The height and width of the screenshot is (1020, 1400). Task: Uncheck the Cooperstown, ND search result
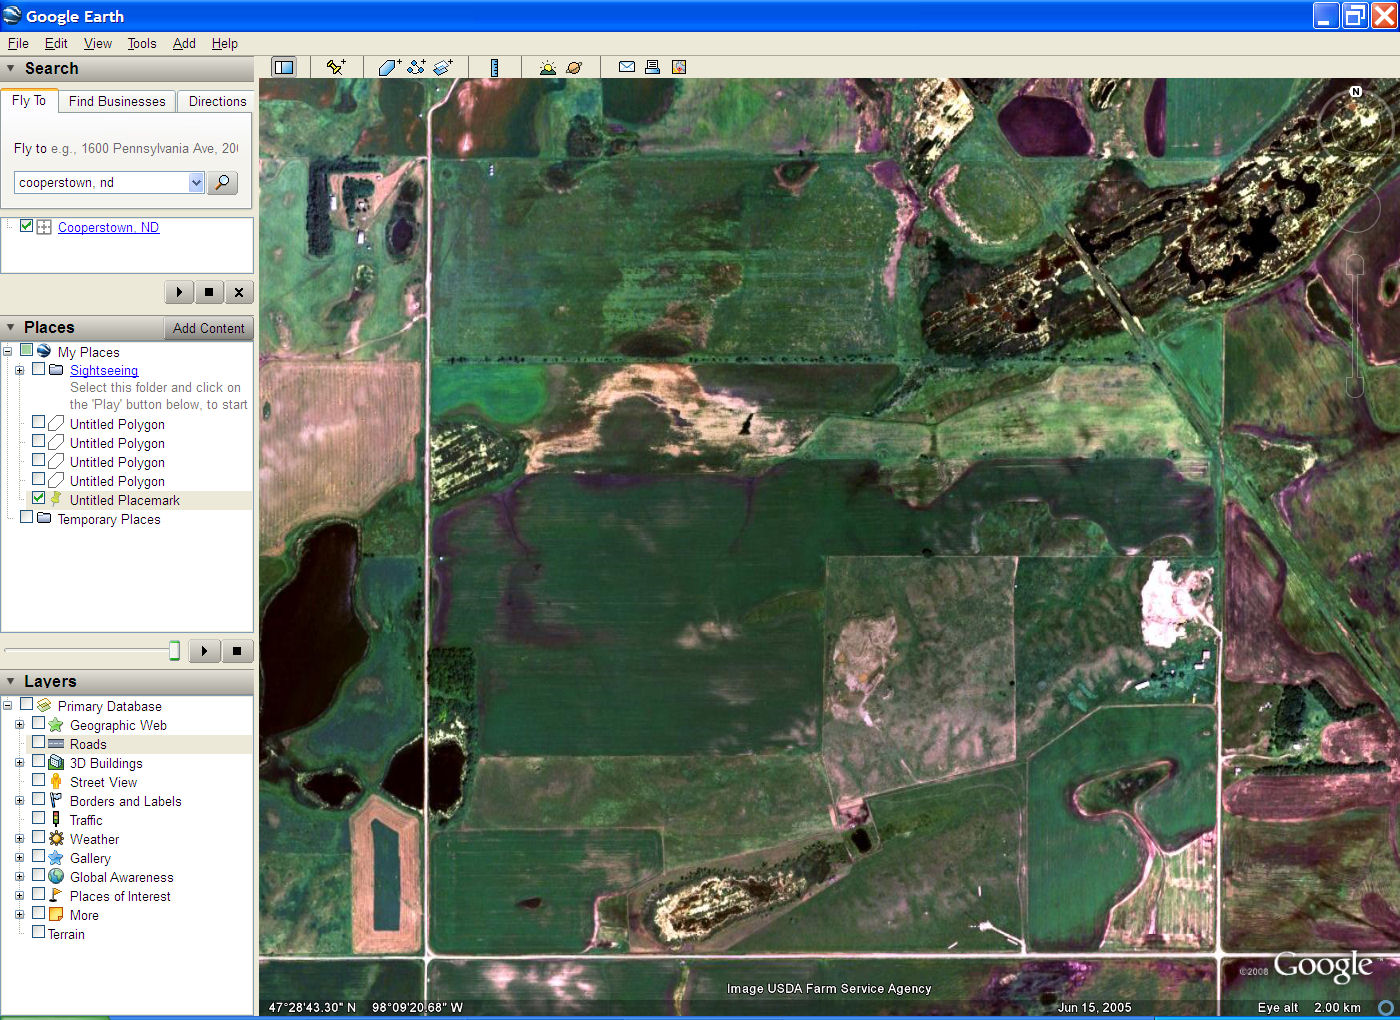pyautogui.click(x=27, y=226)
